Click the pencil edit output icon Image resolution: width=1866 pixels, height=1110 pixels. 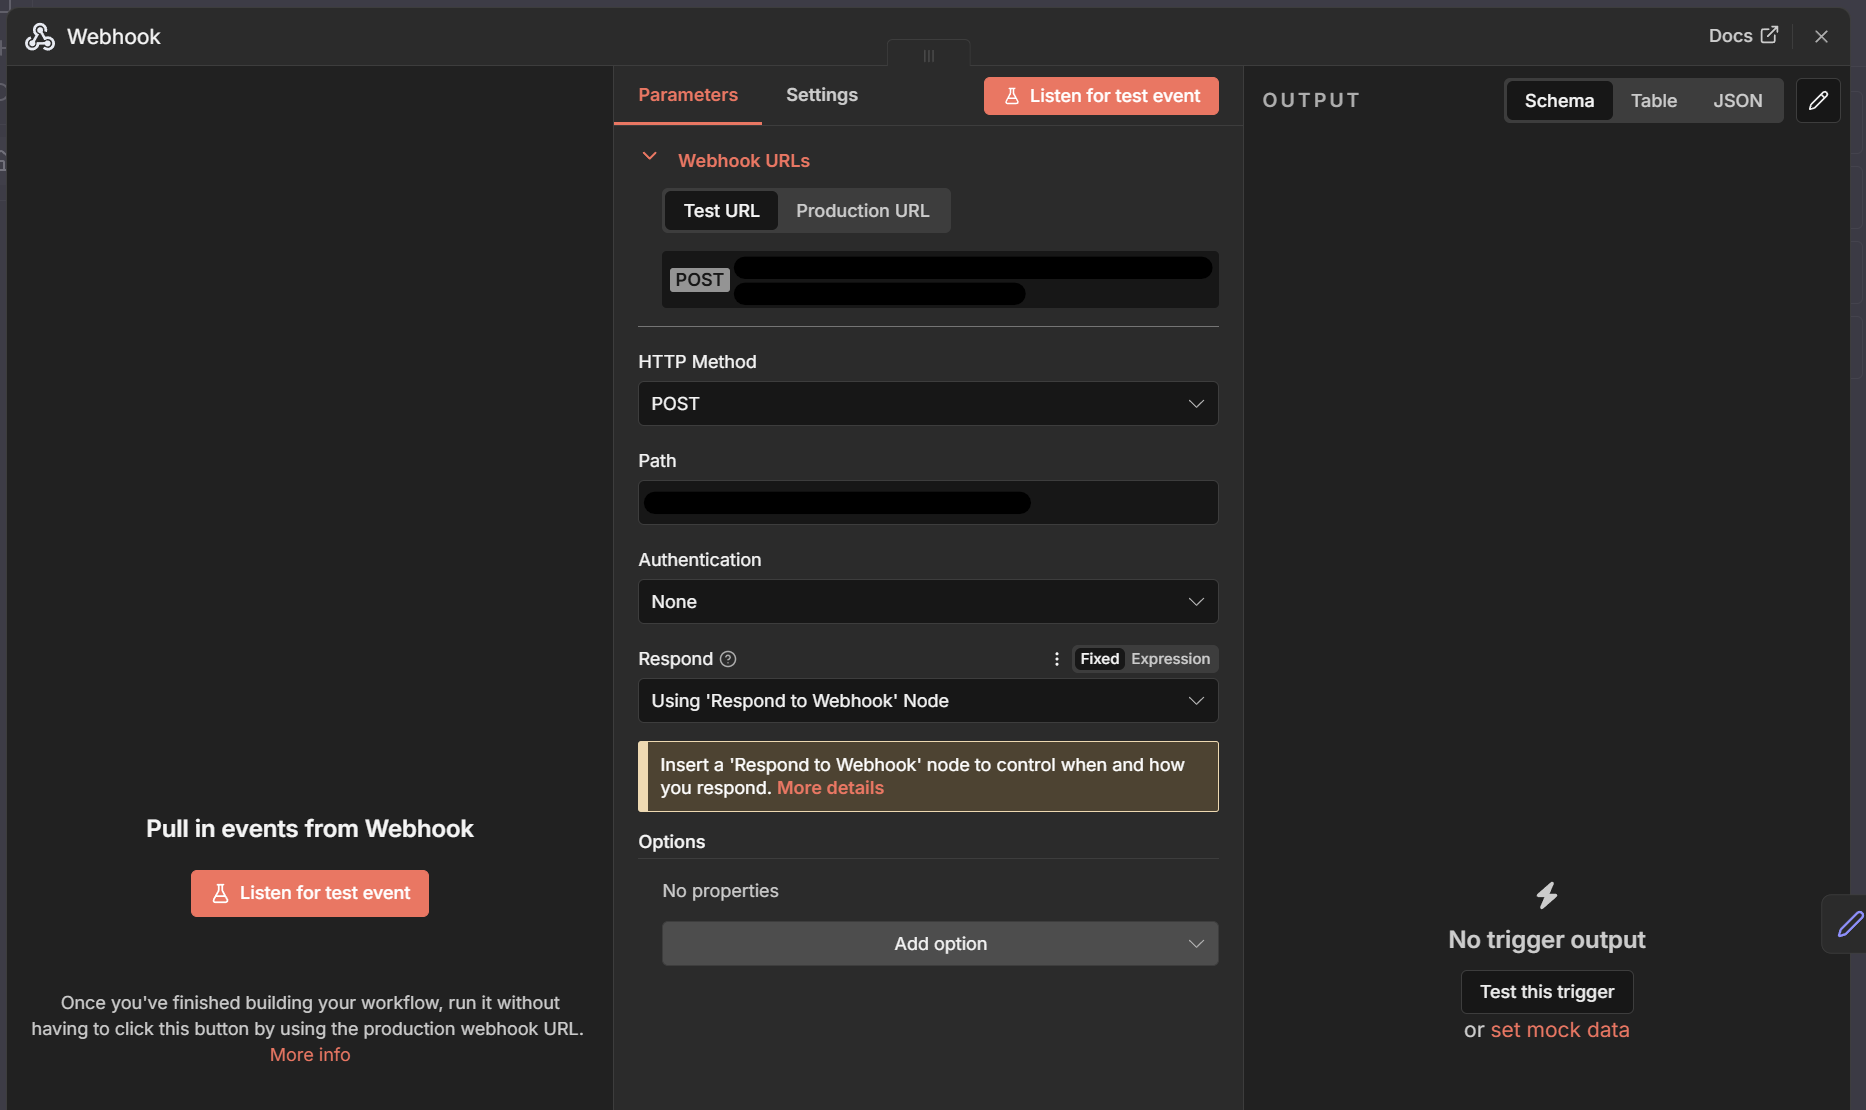pyautogui.click(x=1818, y=100)
